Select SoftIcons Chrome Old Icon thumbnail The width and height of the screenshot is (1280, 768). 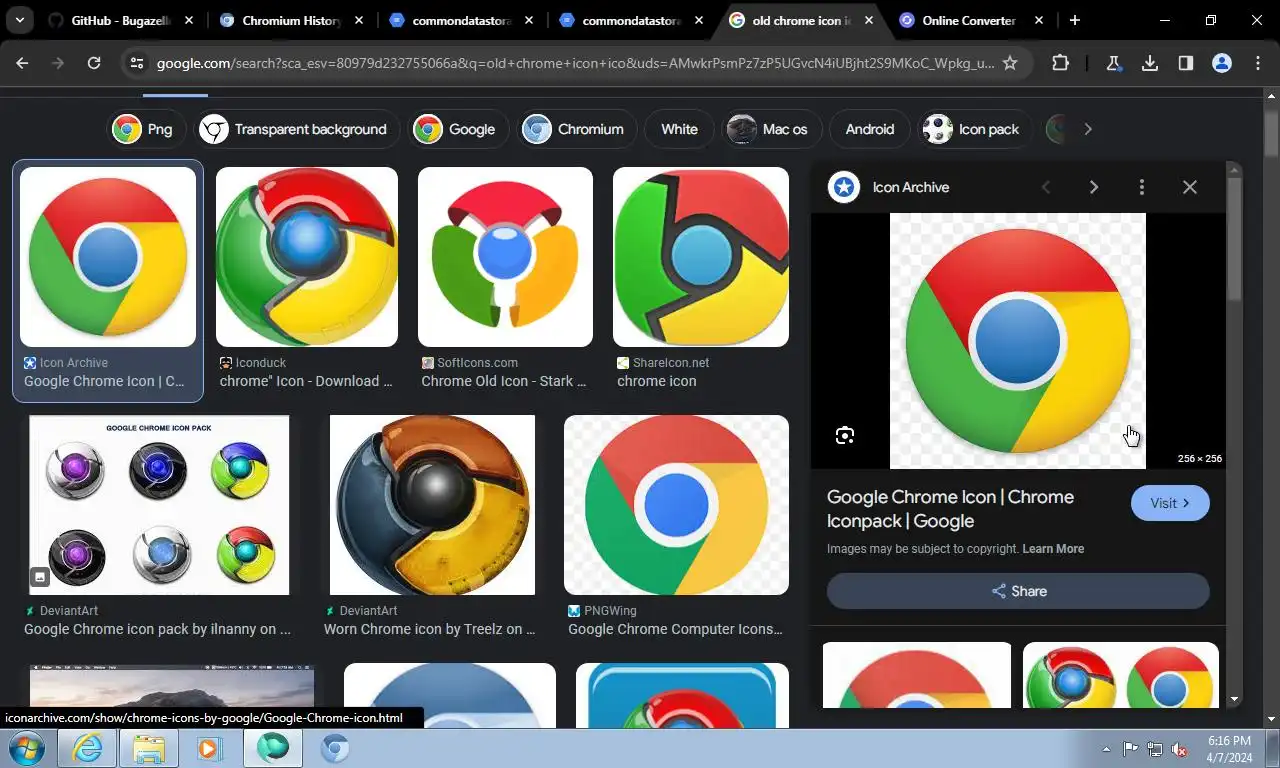coord(505,257)
